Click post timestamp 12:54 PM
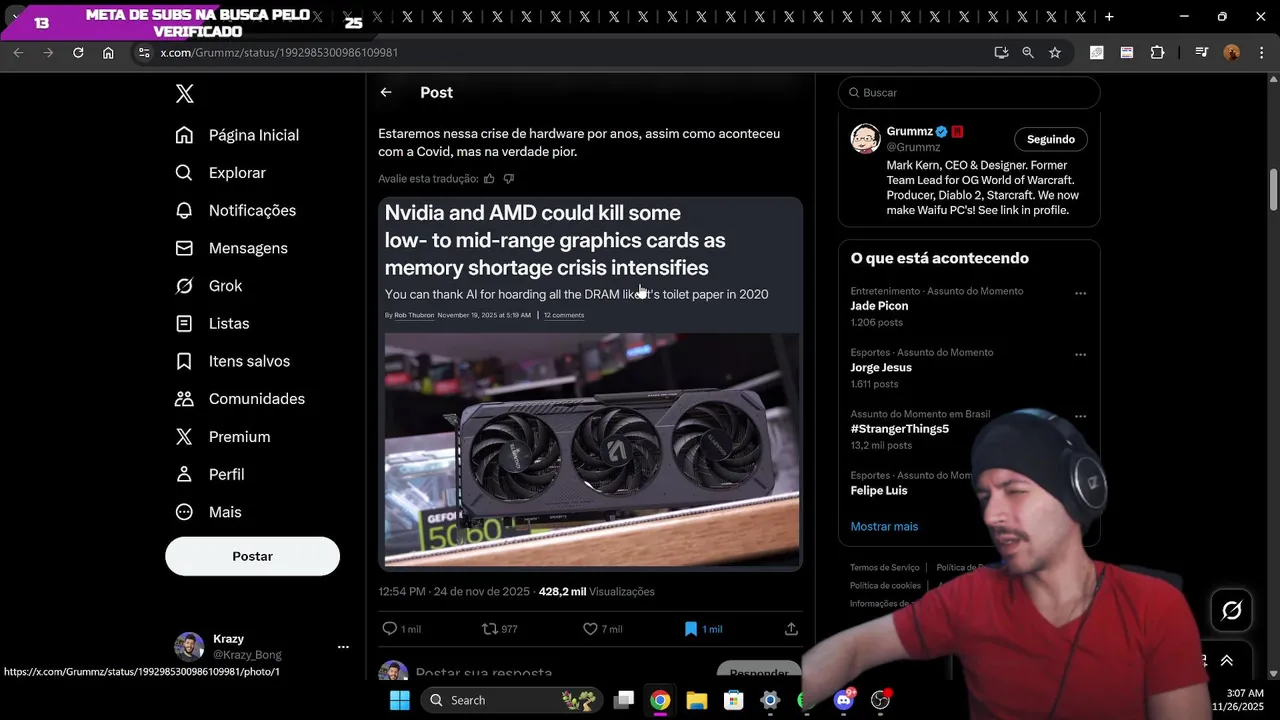 pos(454,592)
